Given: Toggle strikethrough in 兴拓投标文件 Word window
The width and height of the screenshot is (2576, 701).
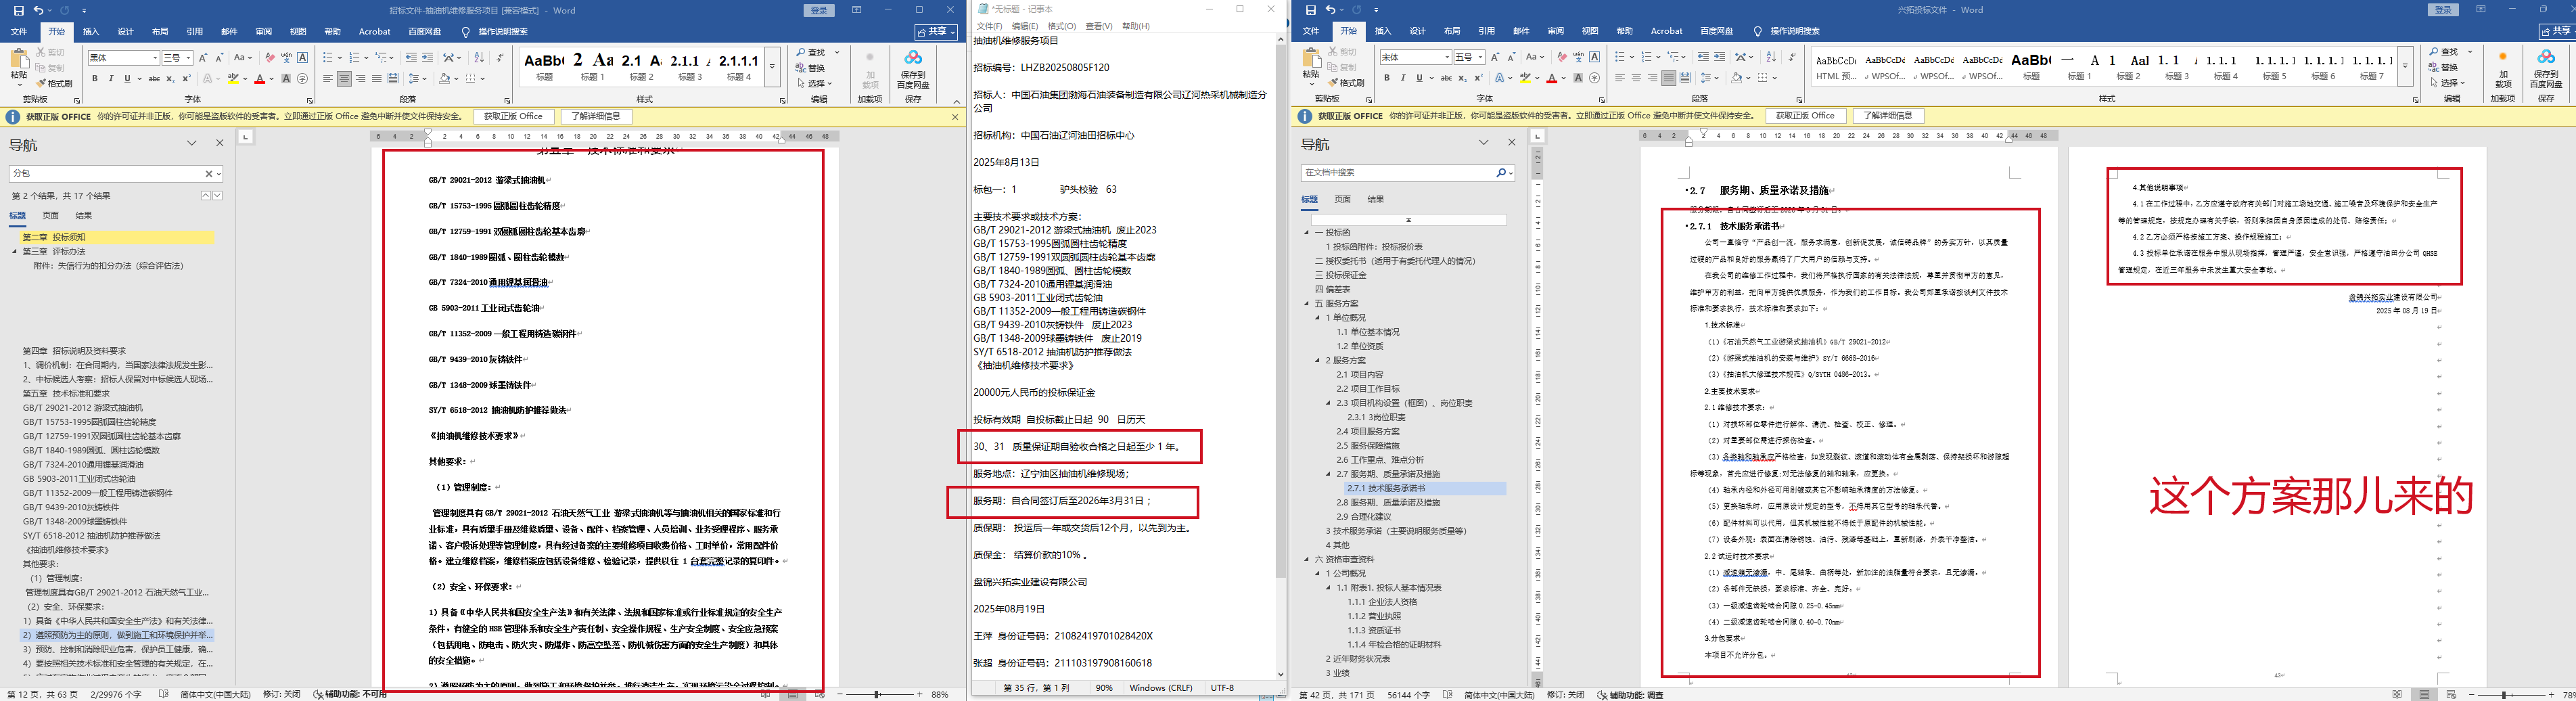Looking at the screenshot, I should [1446, 78].
